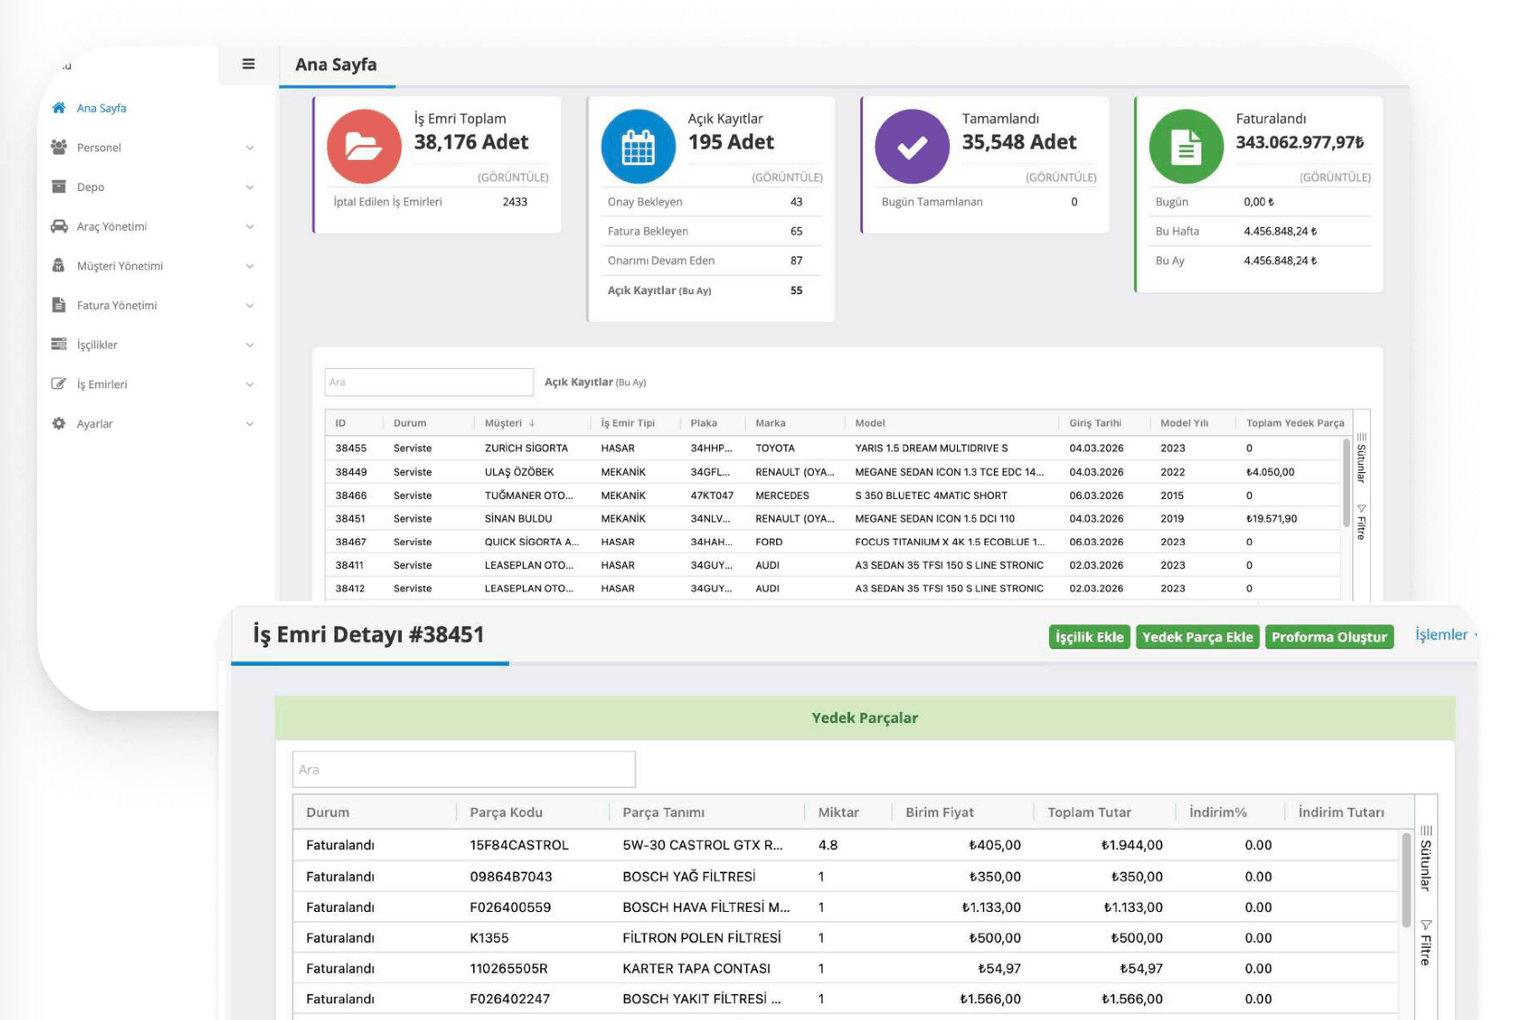Screen dimensions: 1536x1020
Task: Click the Ara search field in Yedek Parçalar
Action: [463, 769]
